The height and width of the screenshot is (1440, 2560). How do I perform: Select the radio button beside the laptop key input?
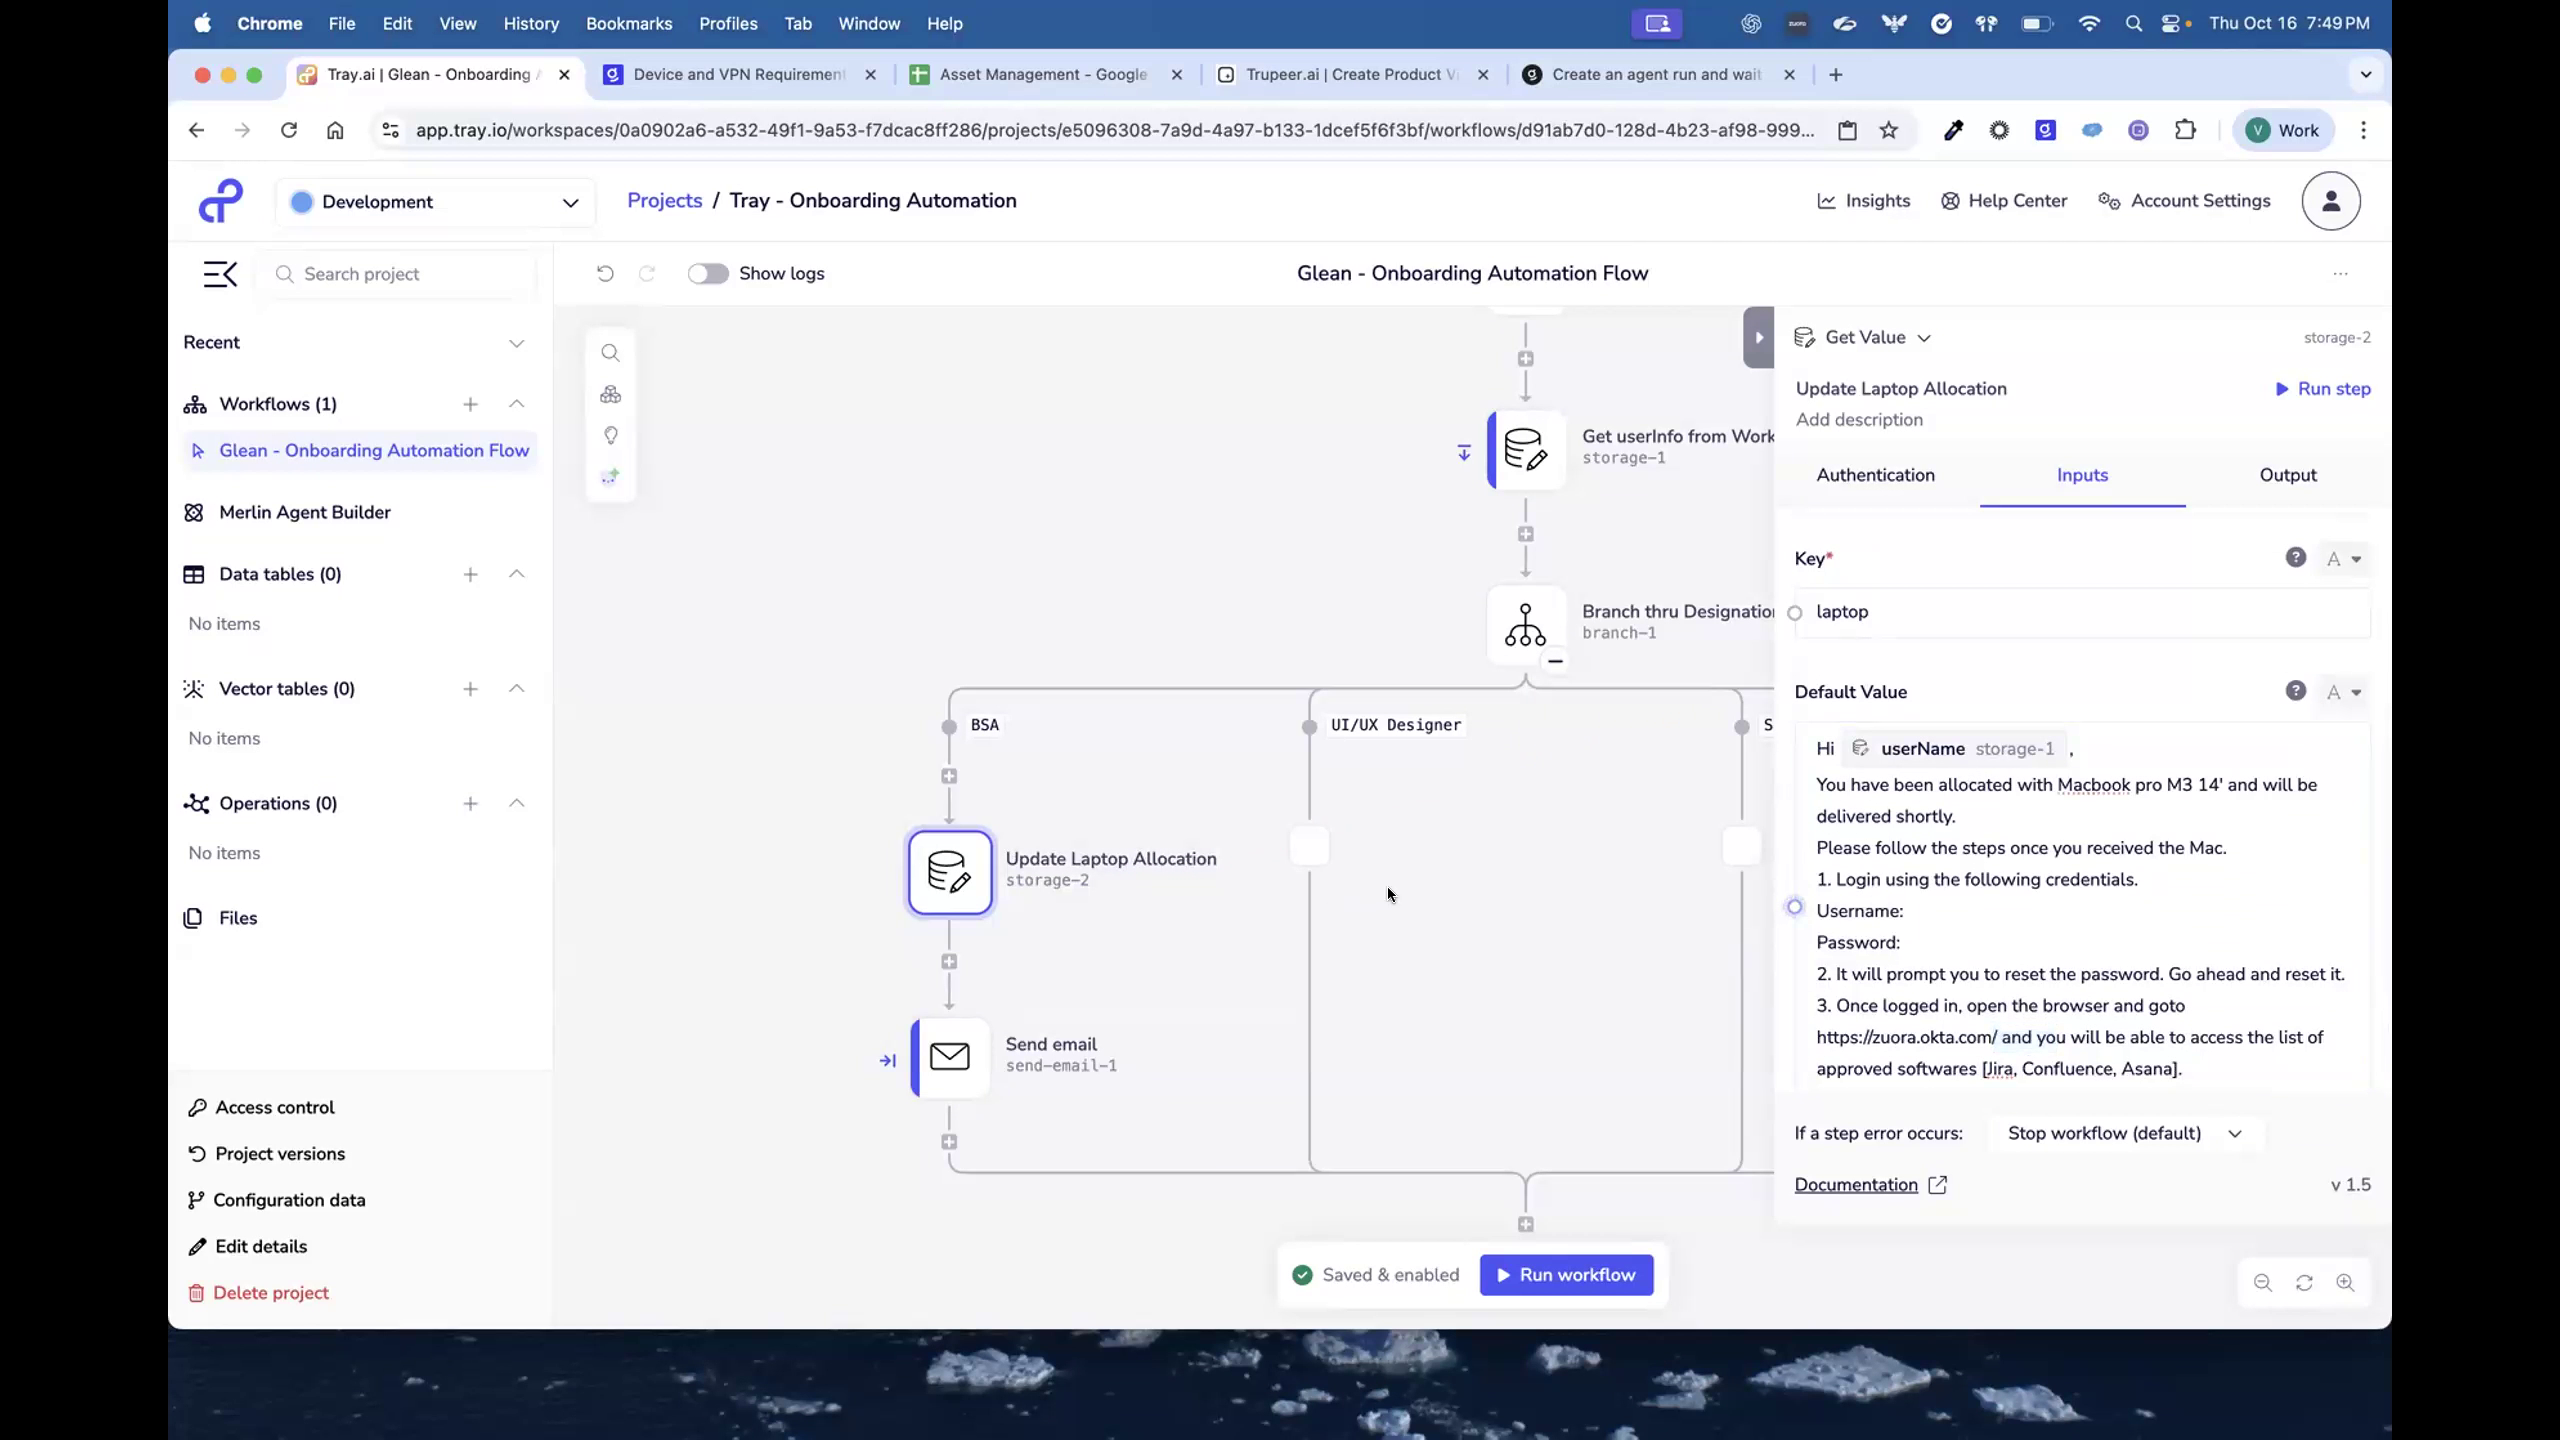coord(1794,612)
